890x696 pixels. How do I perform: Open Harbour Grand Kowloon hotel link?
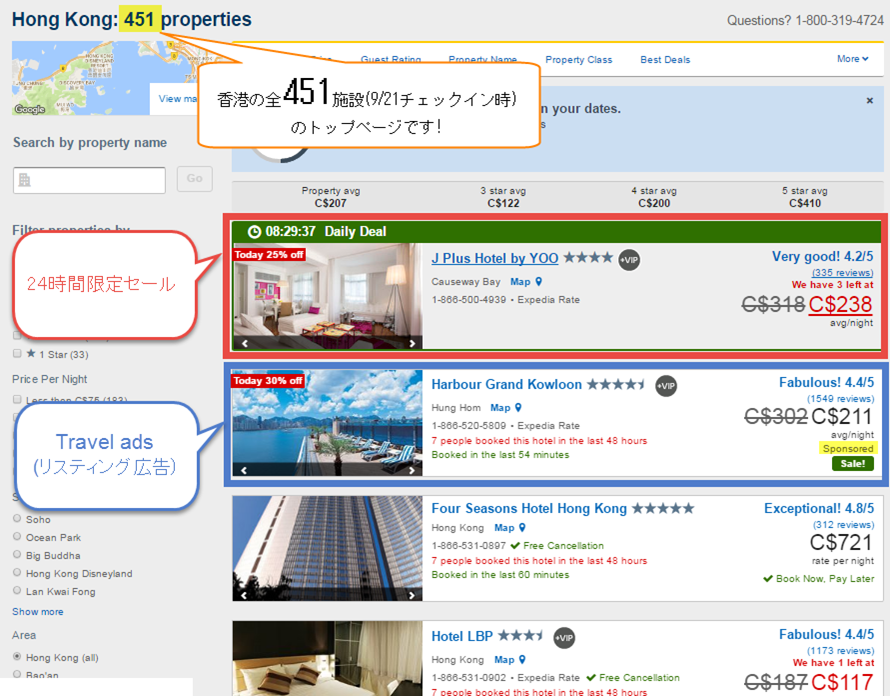pos(506,384)
